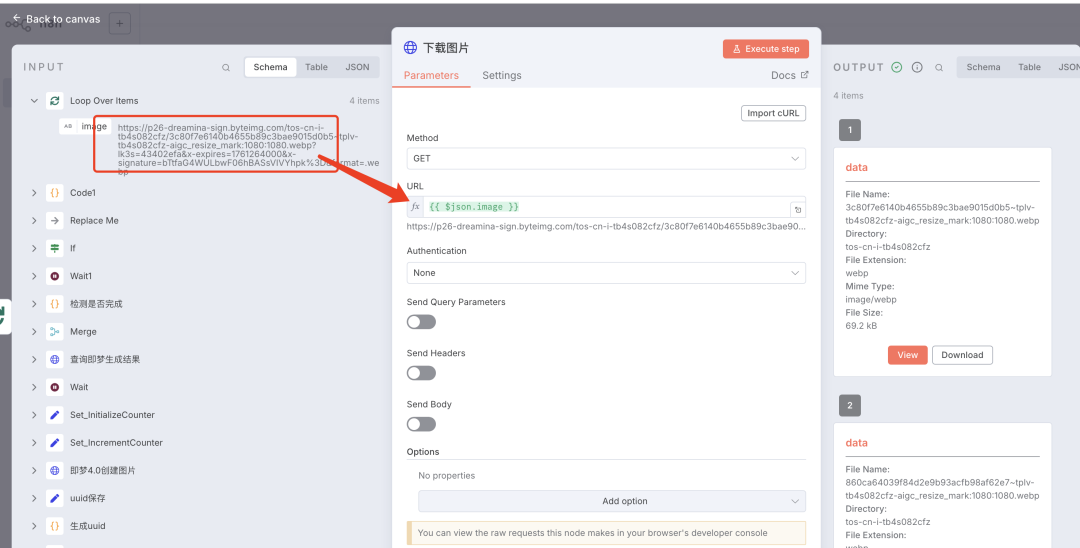Toggle the Send Body switch
The image size is (1080, 548).
[x=421, y=424]
